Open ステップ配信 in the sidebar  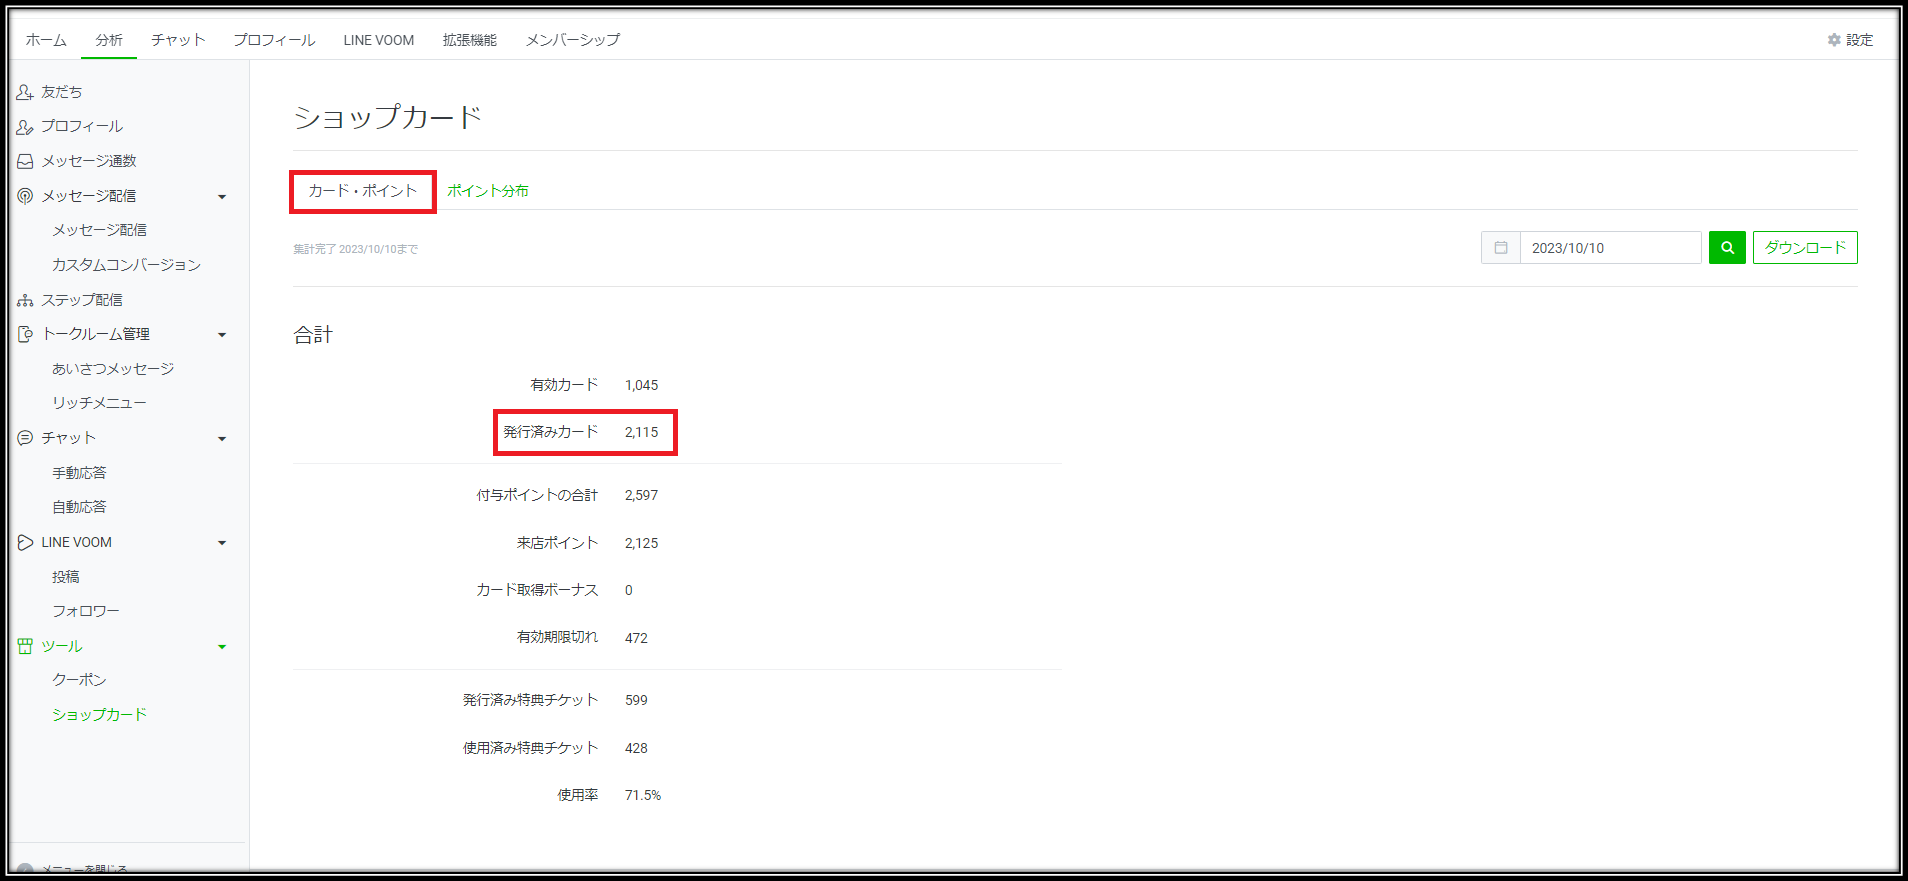click(x=82, y=300)
